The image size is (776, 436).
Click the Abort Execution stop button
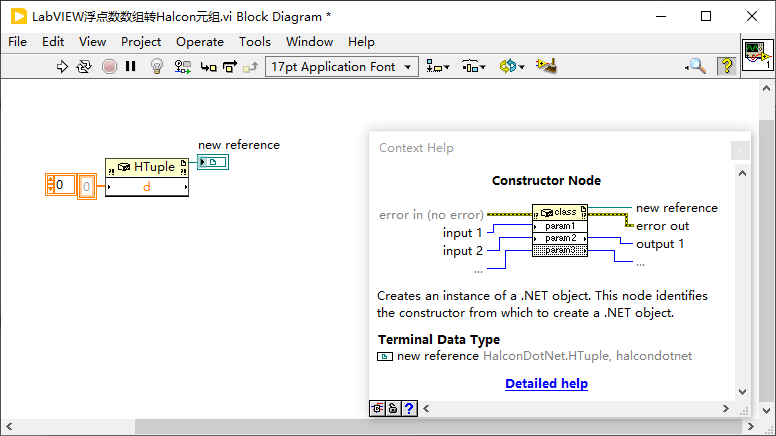point(109,66)
